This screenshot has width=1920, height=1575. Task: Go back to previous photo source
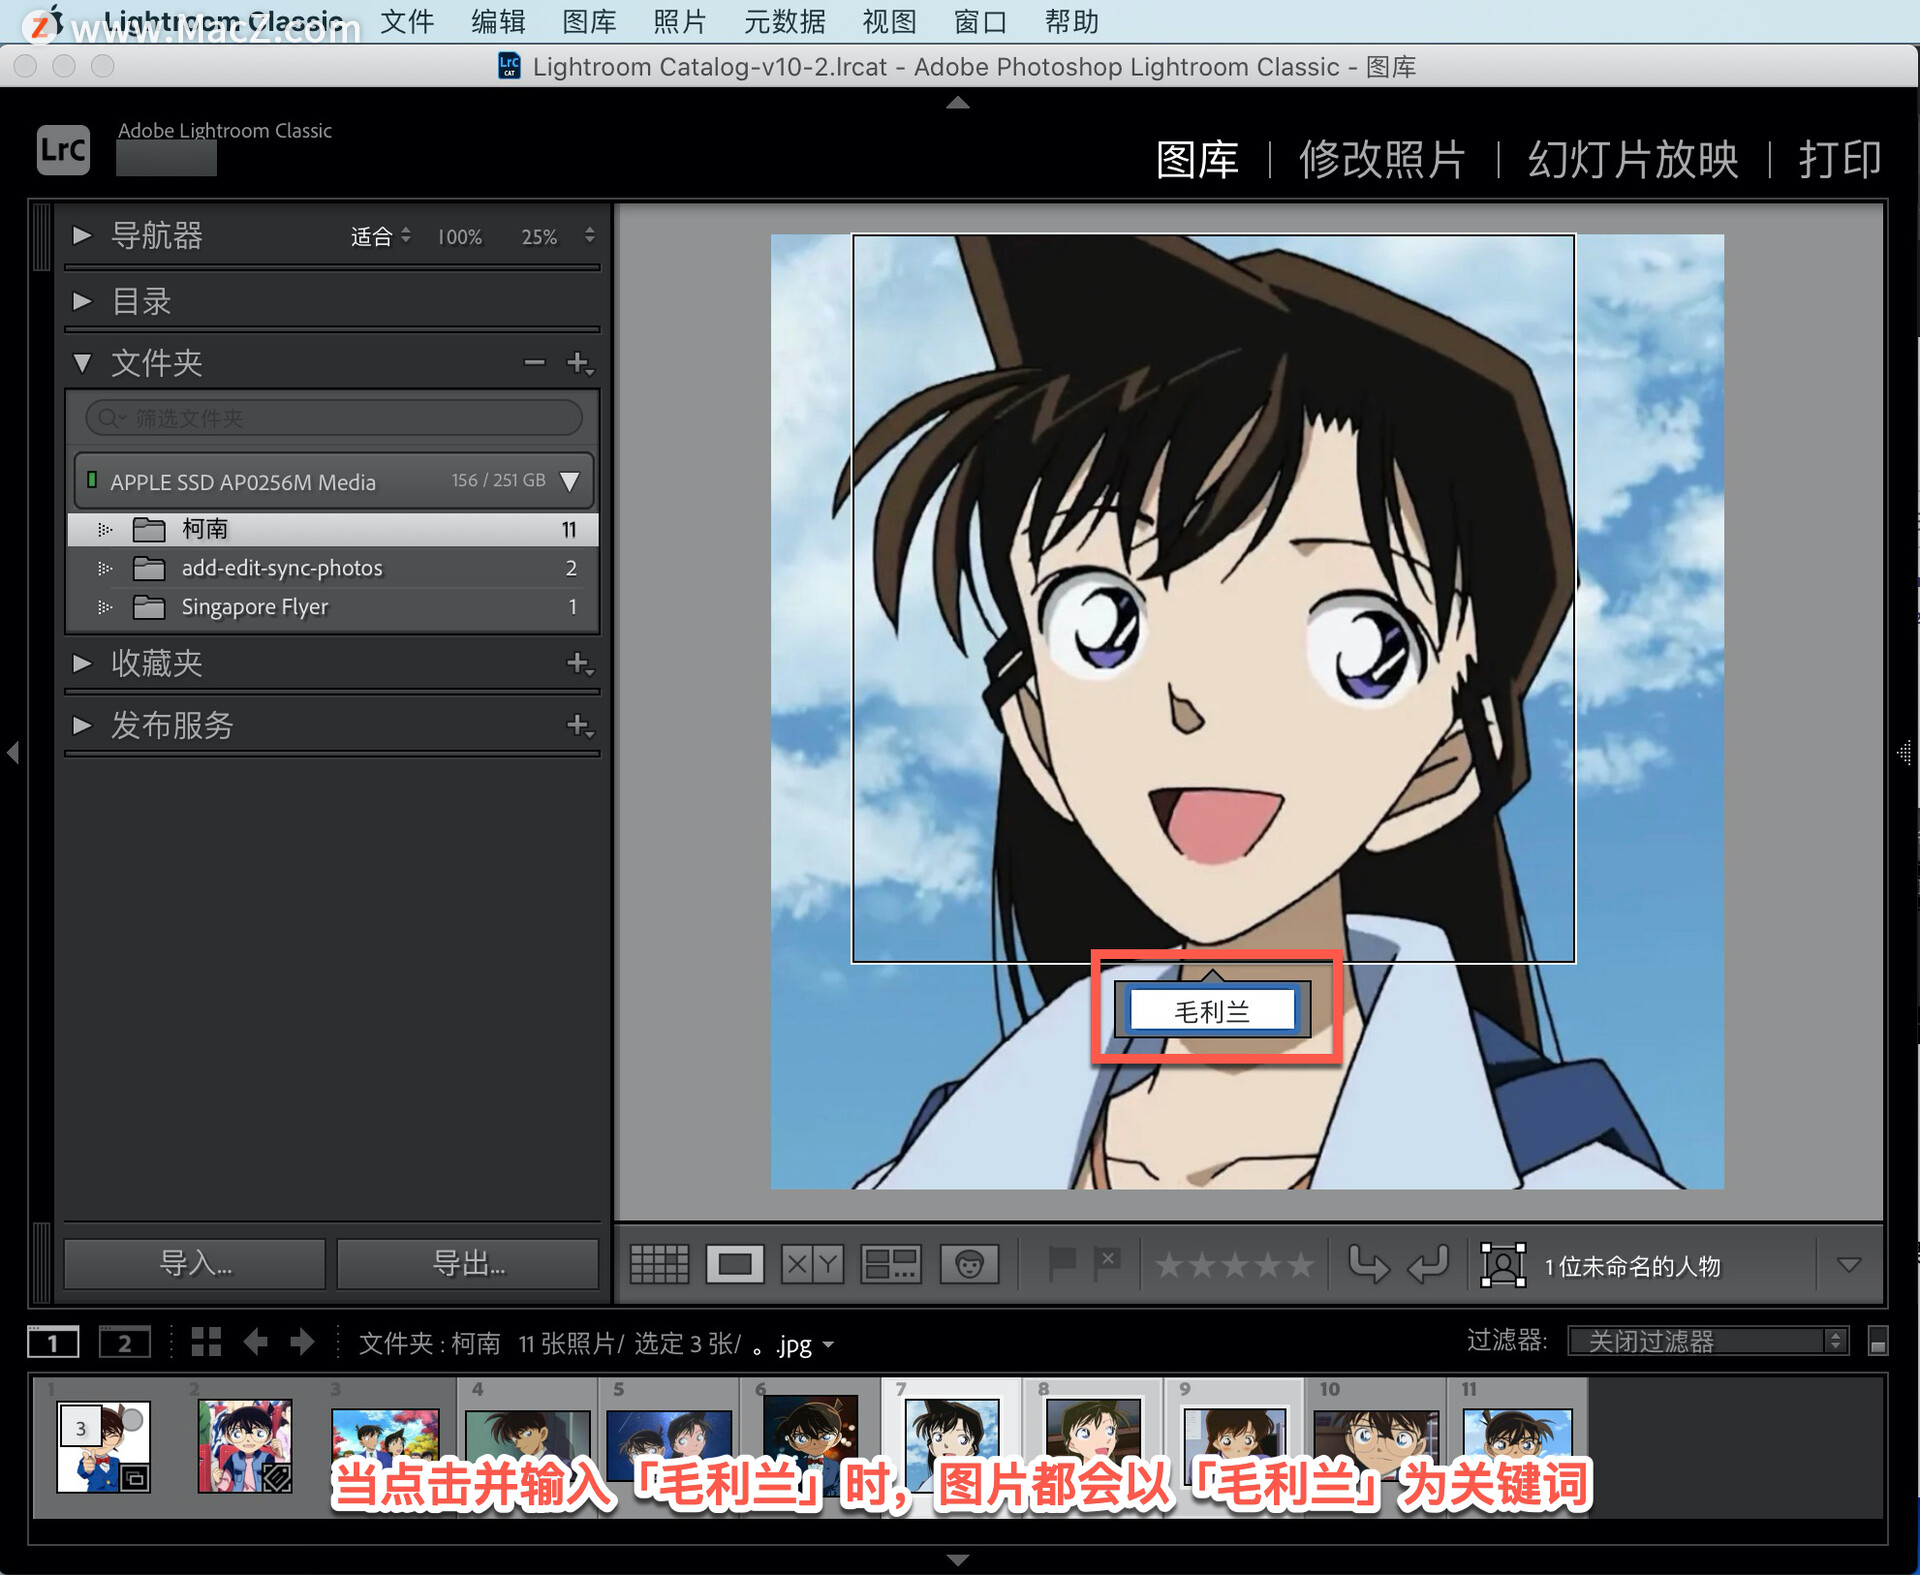[255, 1342]
